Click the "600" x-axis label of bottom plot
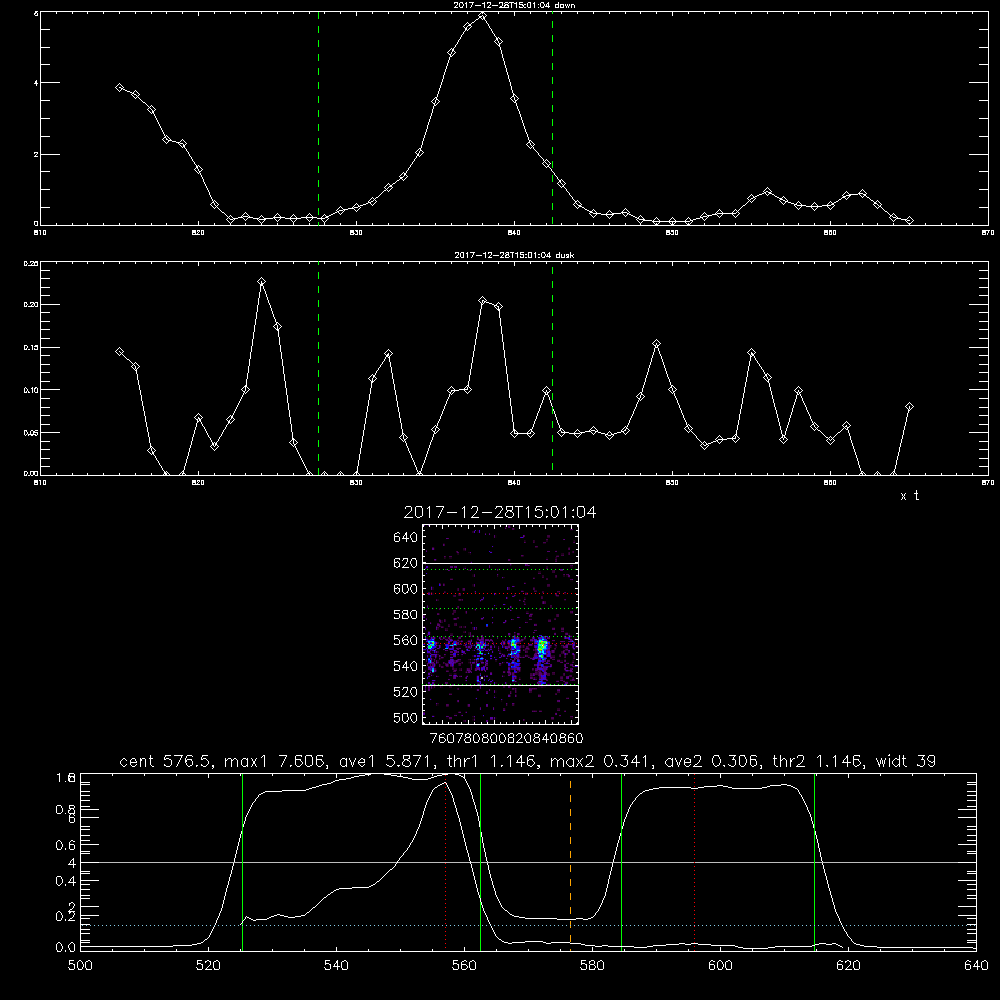Image resolution: width=1000 pixels, height=1000 pixels. click(720, 966)
